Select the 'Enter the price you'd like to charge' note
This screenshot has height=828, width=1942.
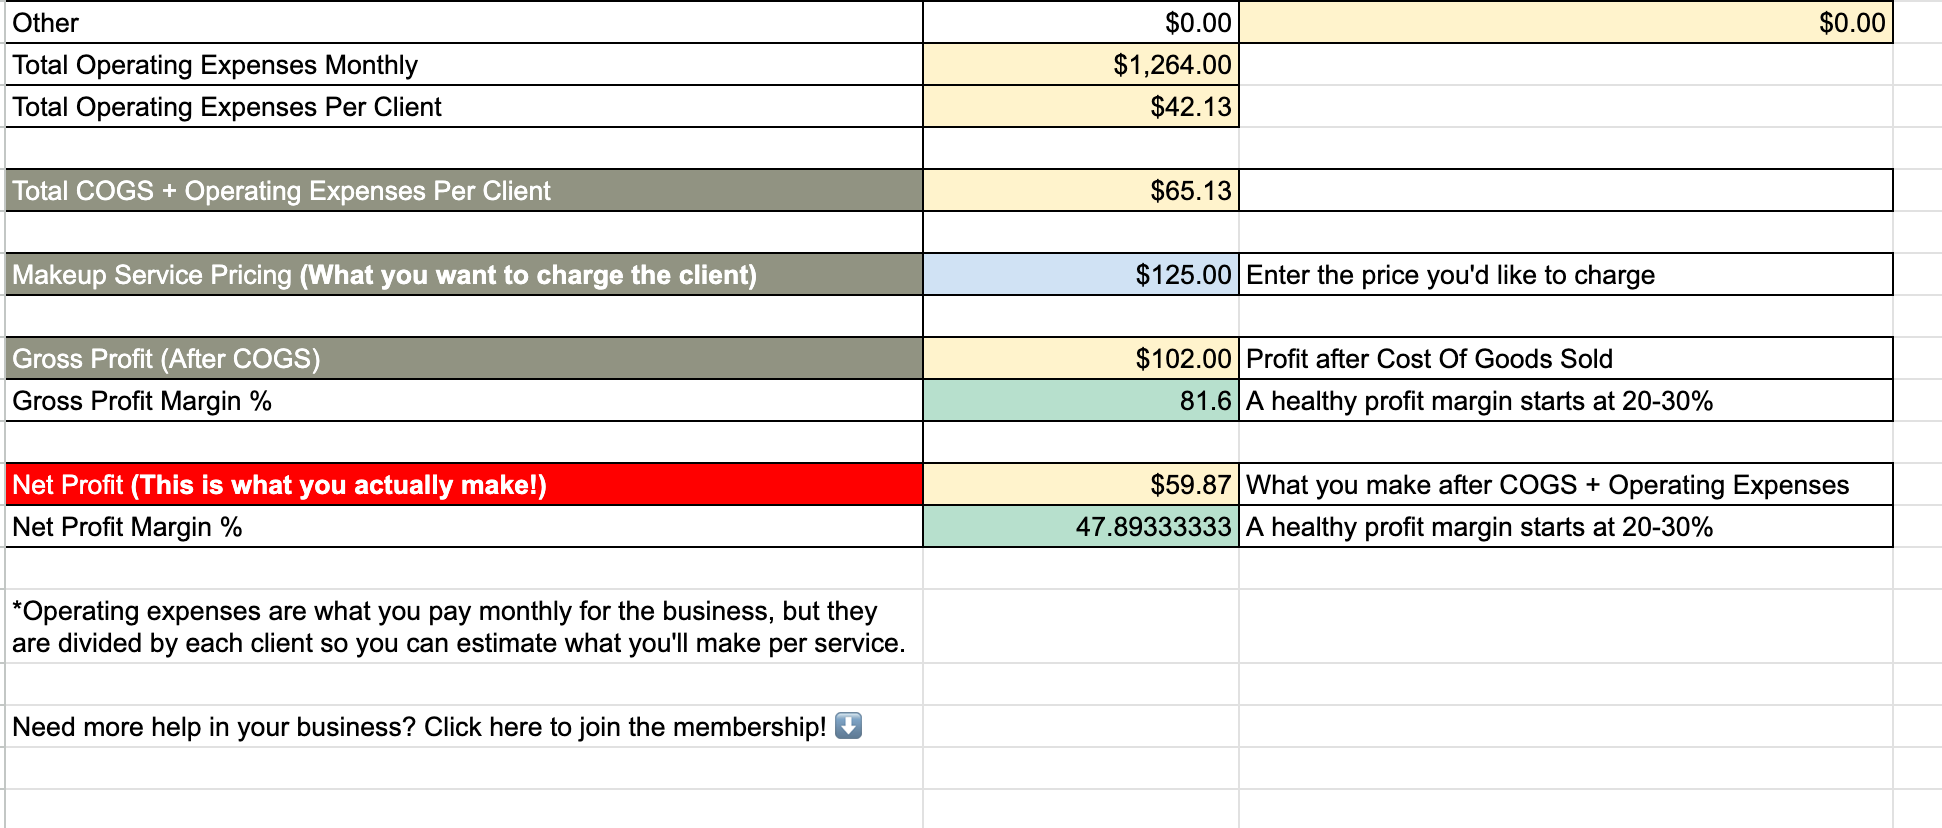pos(1450,275)
